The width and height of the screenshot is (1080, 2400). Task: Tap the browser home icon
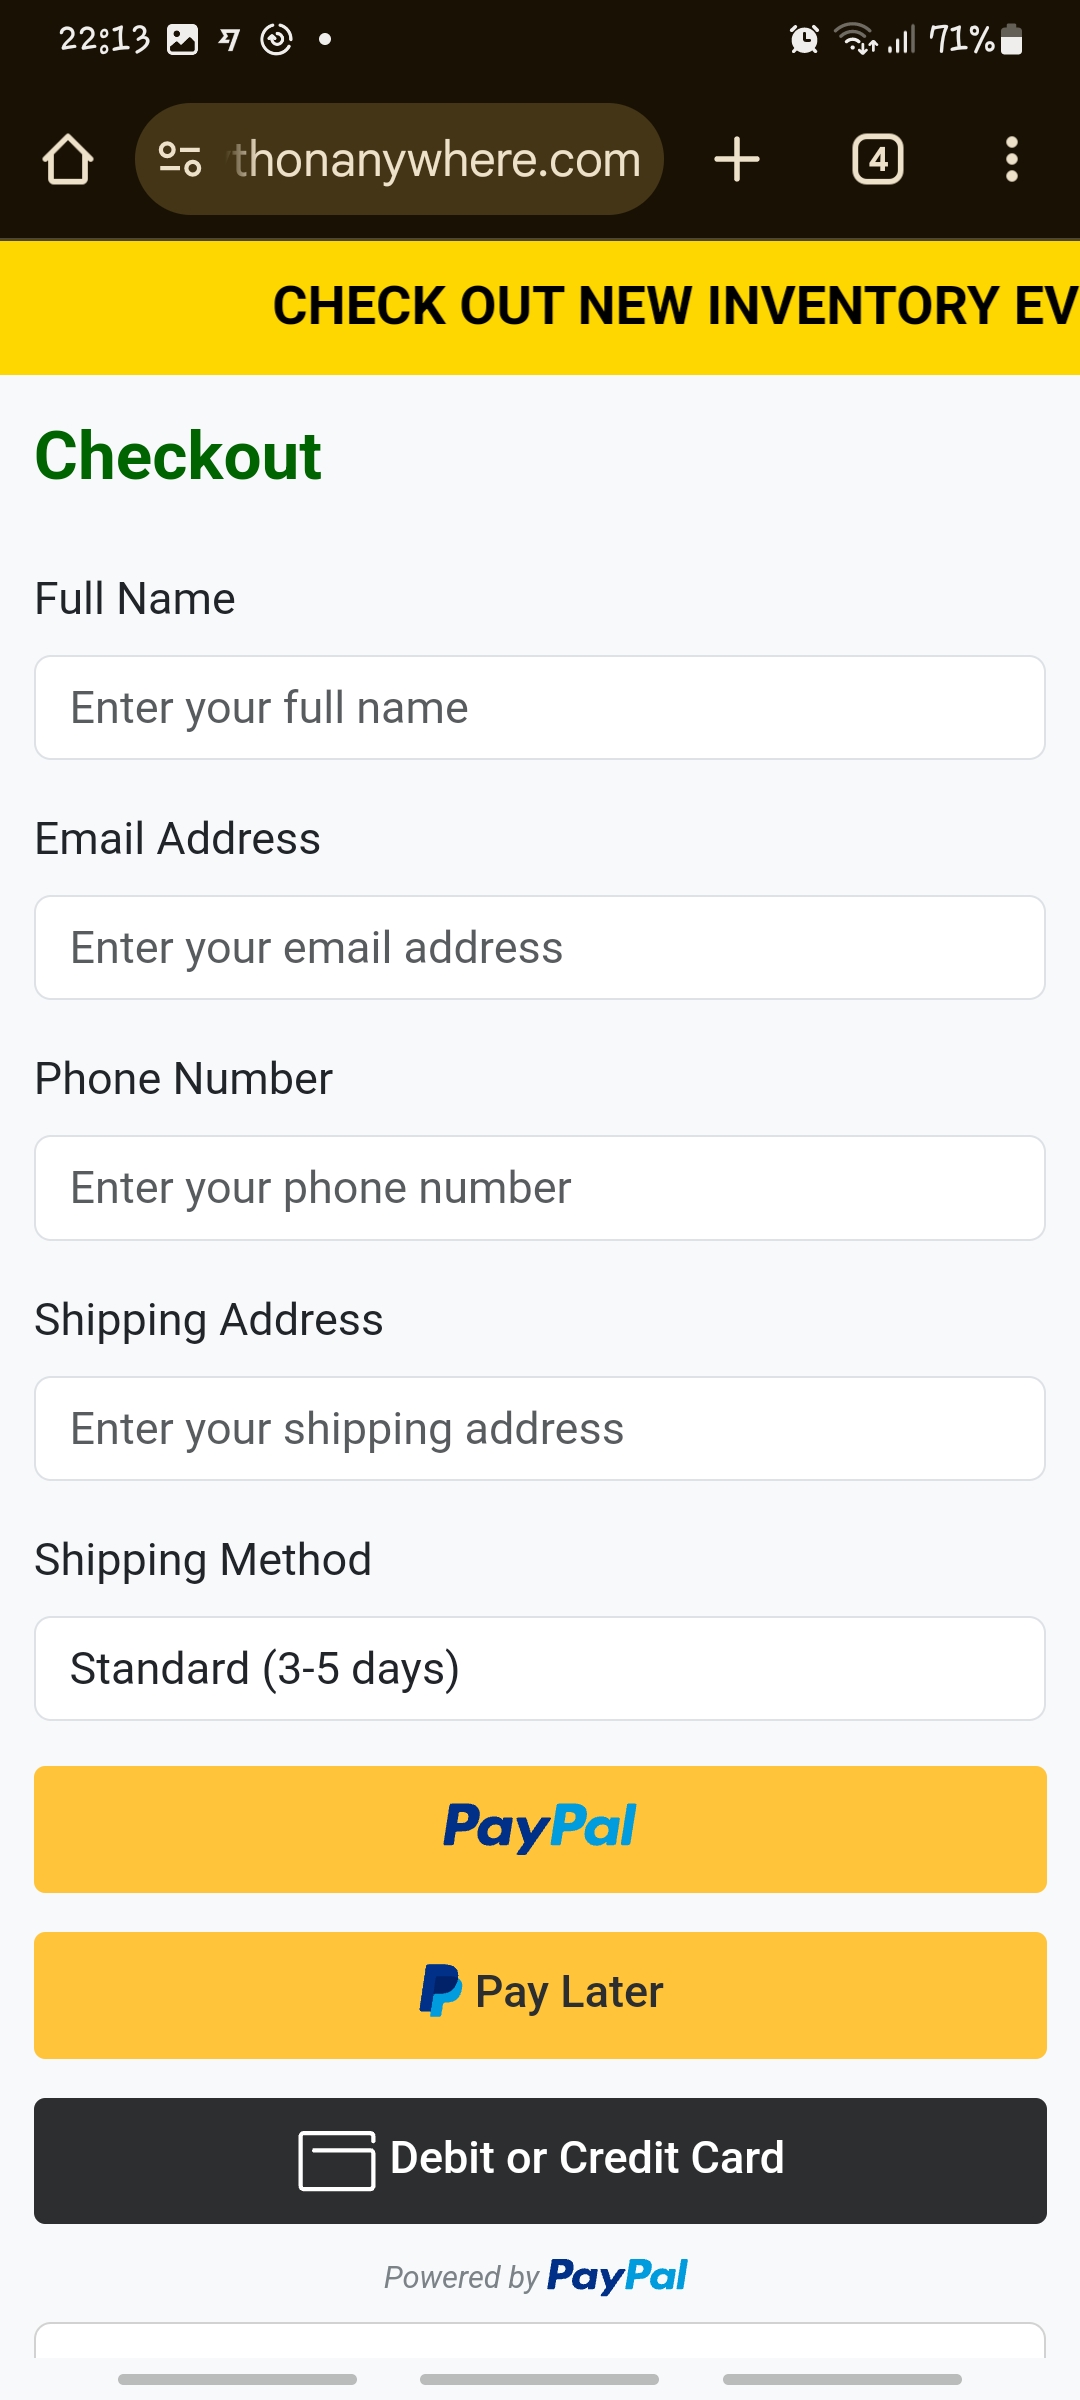[x=68, y=160]
